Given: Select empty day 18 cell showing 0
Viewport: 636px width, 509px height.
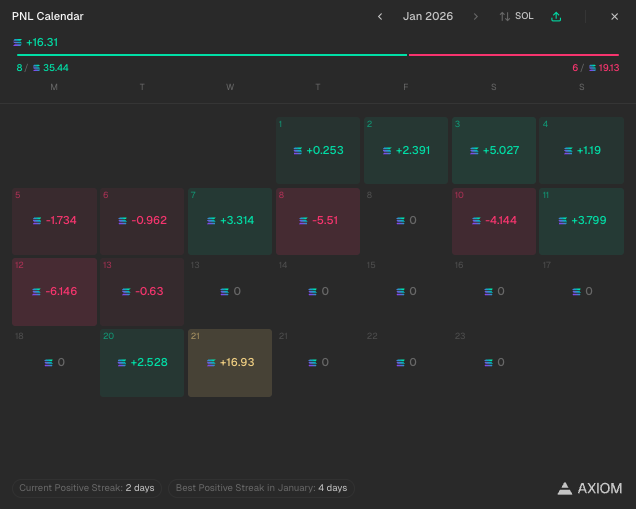Looking at the screenshot, I should coord(54,363).
